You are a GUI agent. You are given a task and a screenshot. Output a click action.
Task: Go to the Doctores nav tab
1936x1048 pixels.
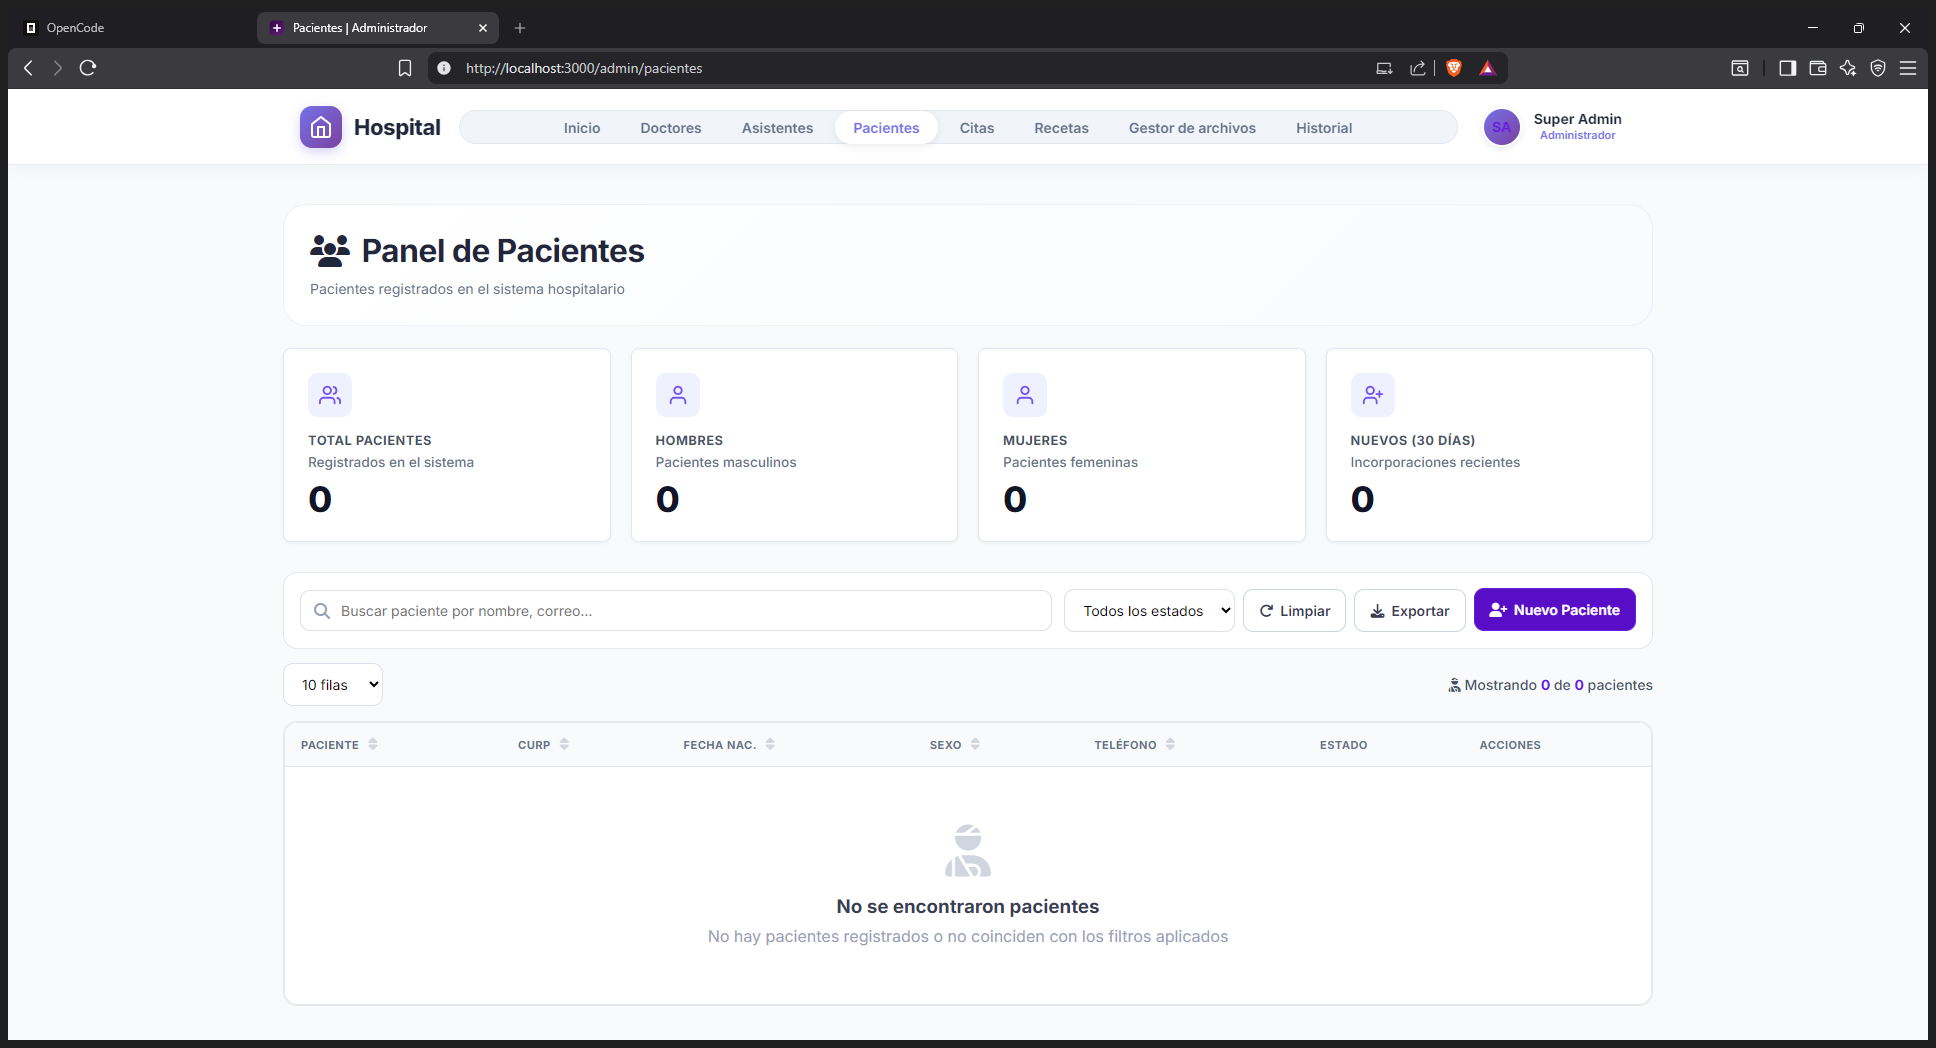pos(671,128)
